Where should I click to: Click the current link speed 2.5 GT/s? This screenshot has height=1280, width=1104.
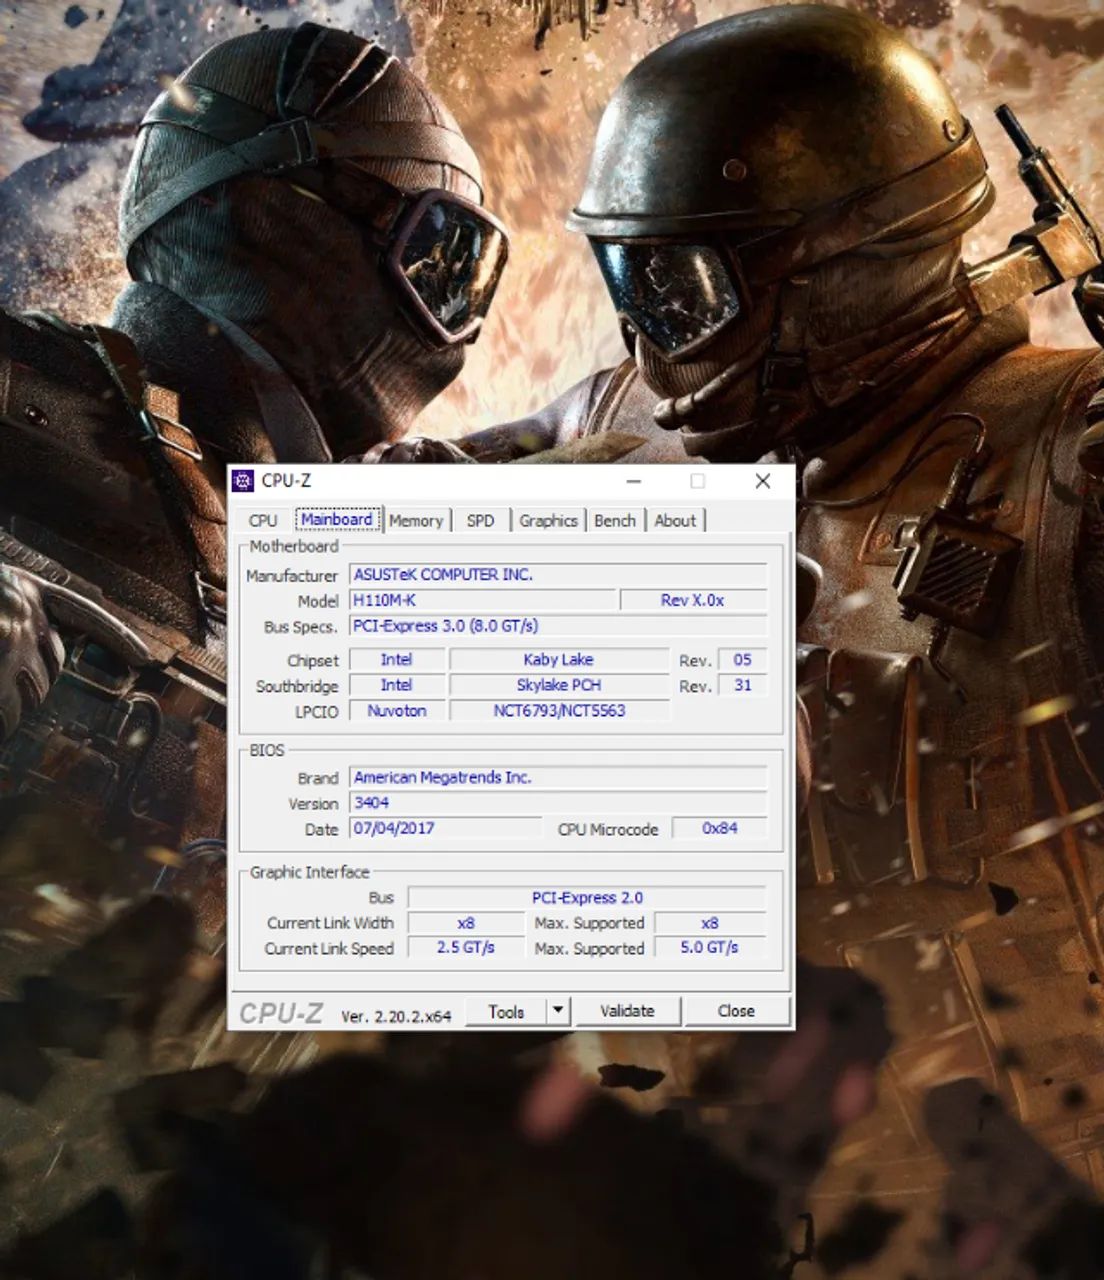click(466, 948)
